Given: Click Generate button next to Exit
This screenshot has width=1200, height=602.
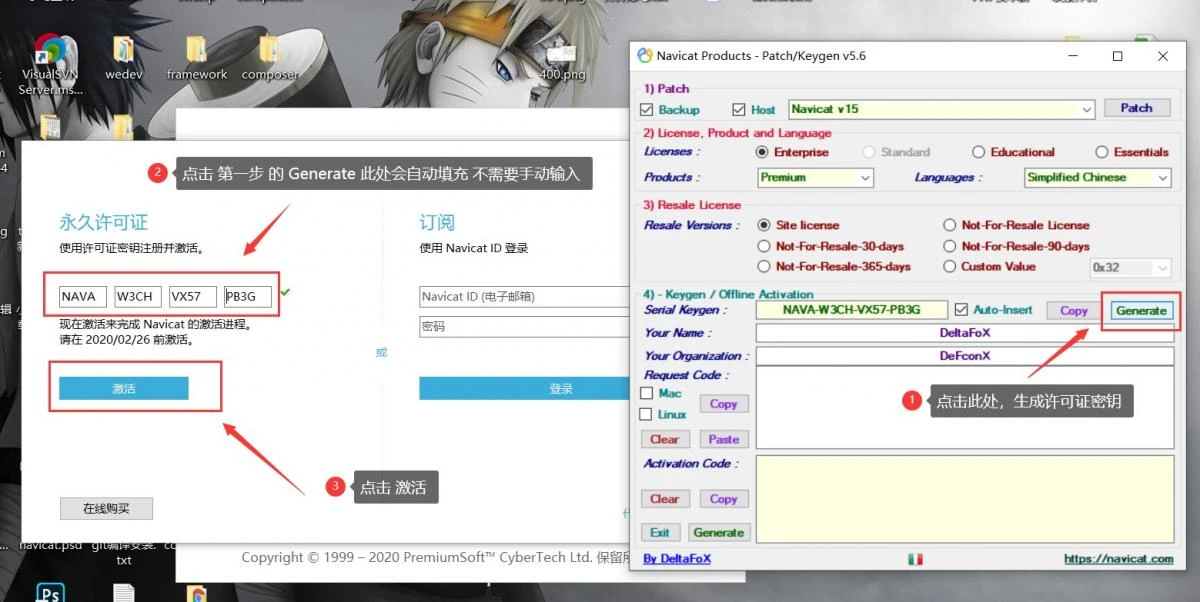Looking at the screenshot, I should click(x=718, y=532).
